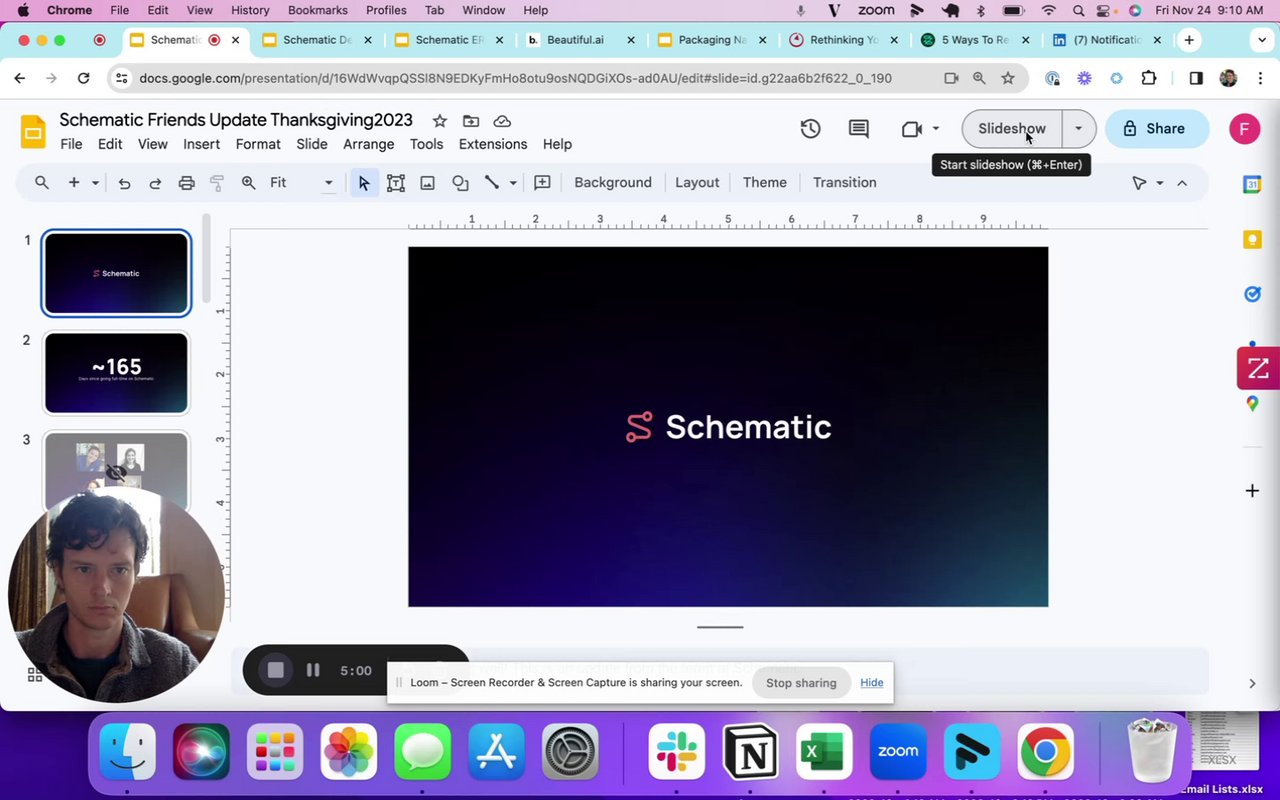Click the Google Slides home logo
Screen dimensions: 1280x800
(x=33, y=131)
